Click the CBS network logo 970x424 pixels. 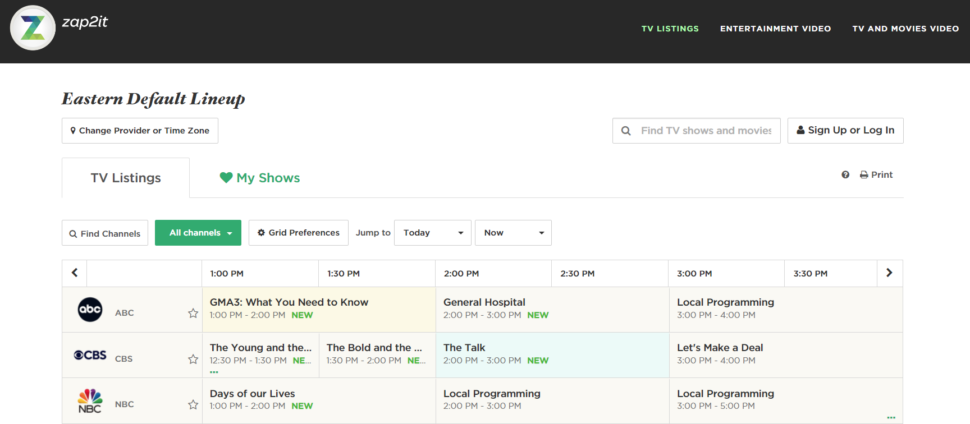[x=90, y=356]
